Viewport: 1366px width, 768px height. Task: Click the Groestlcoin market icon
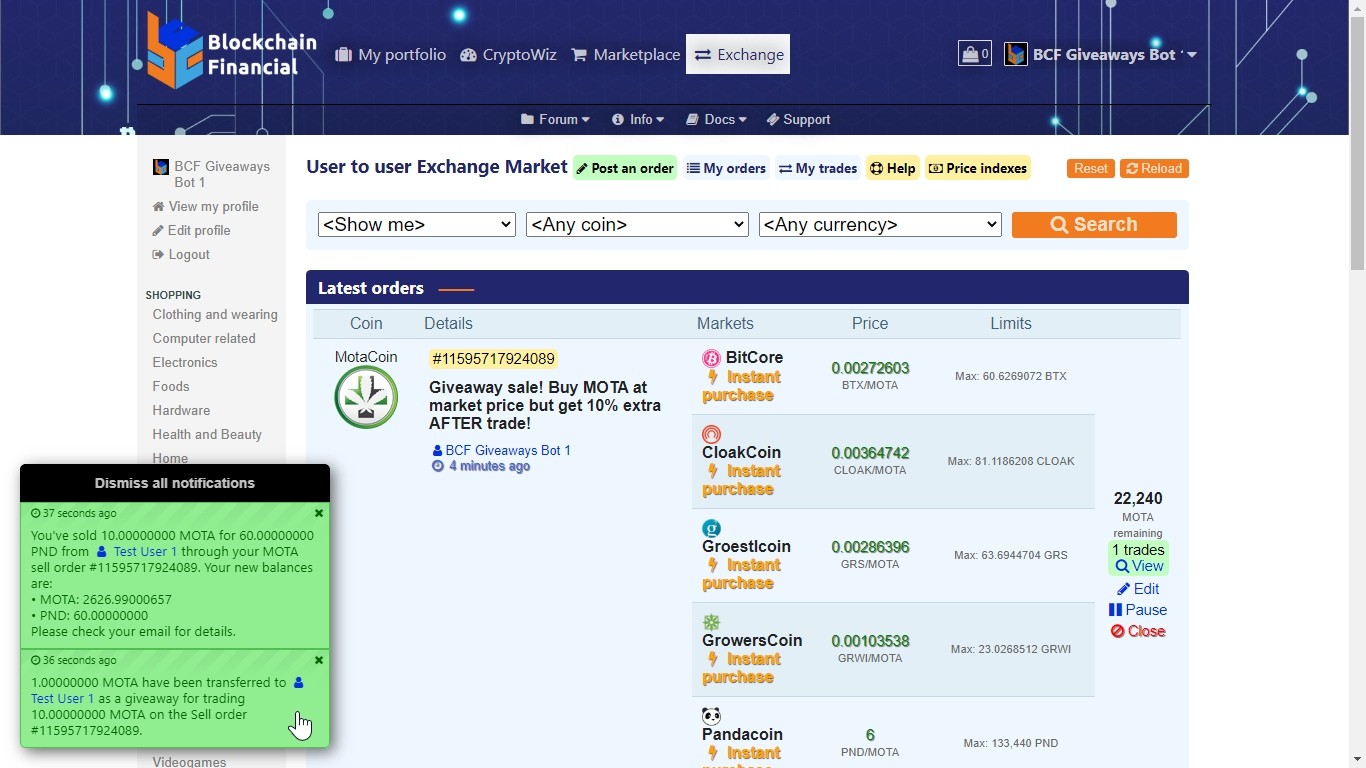click(x=711, y=528)
